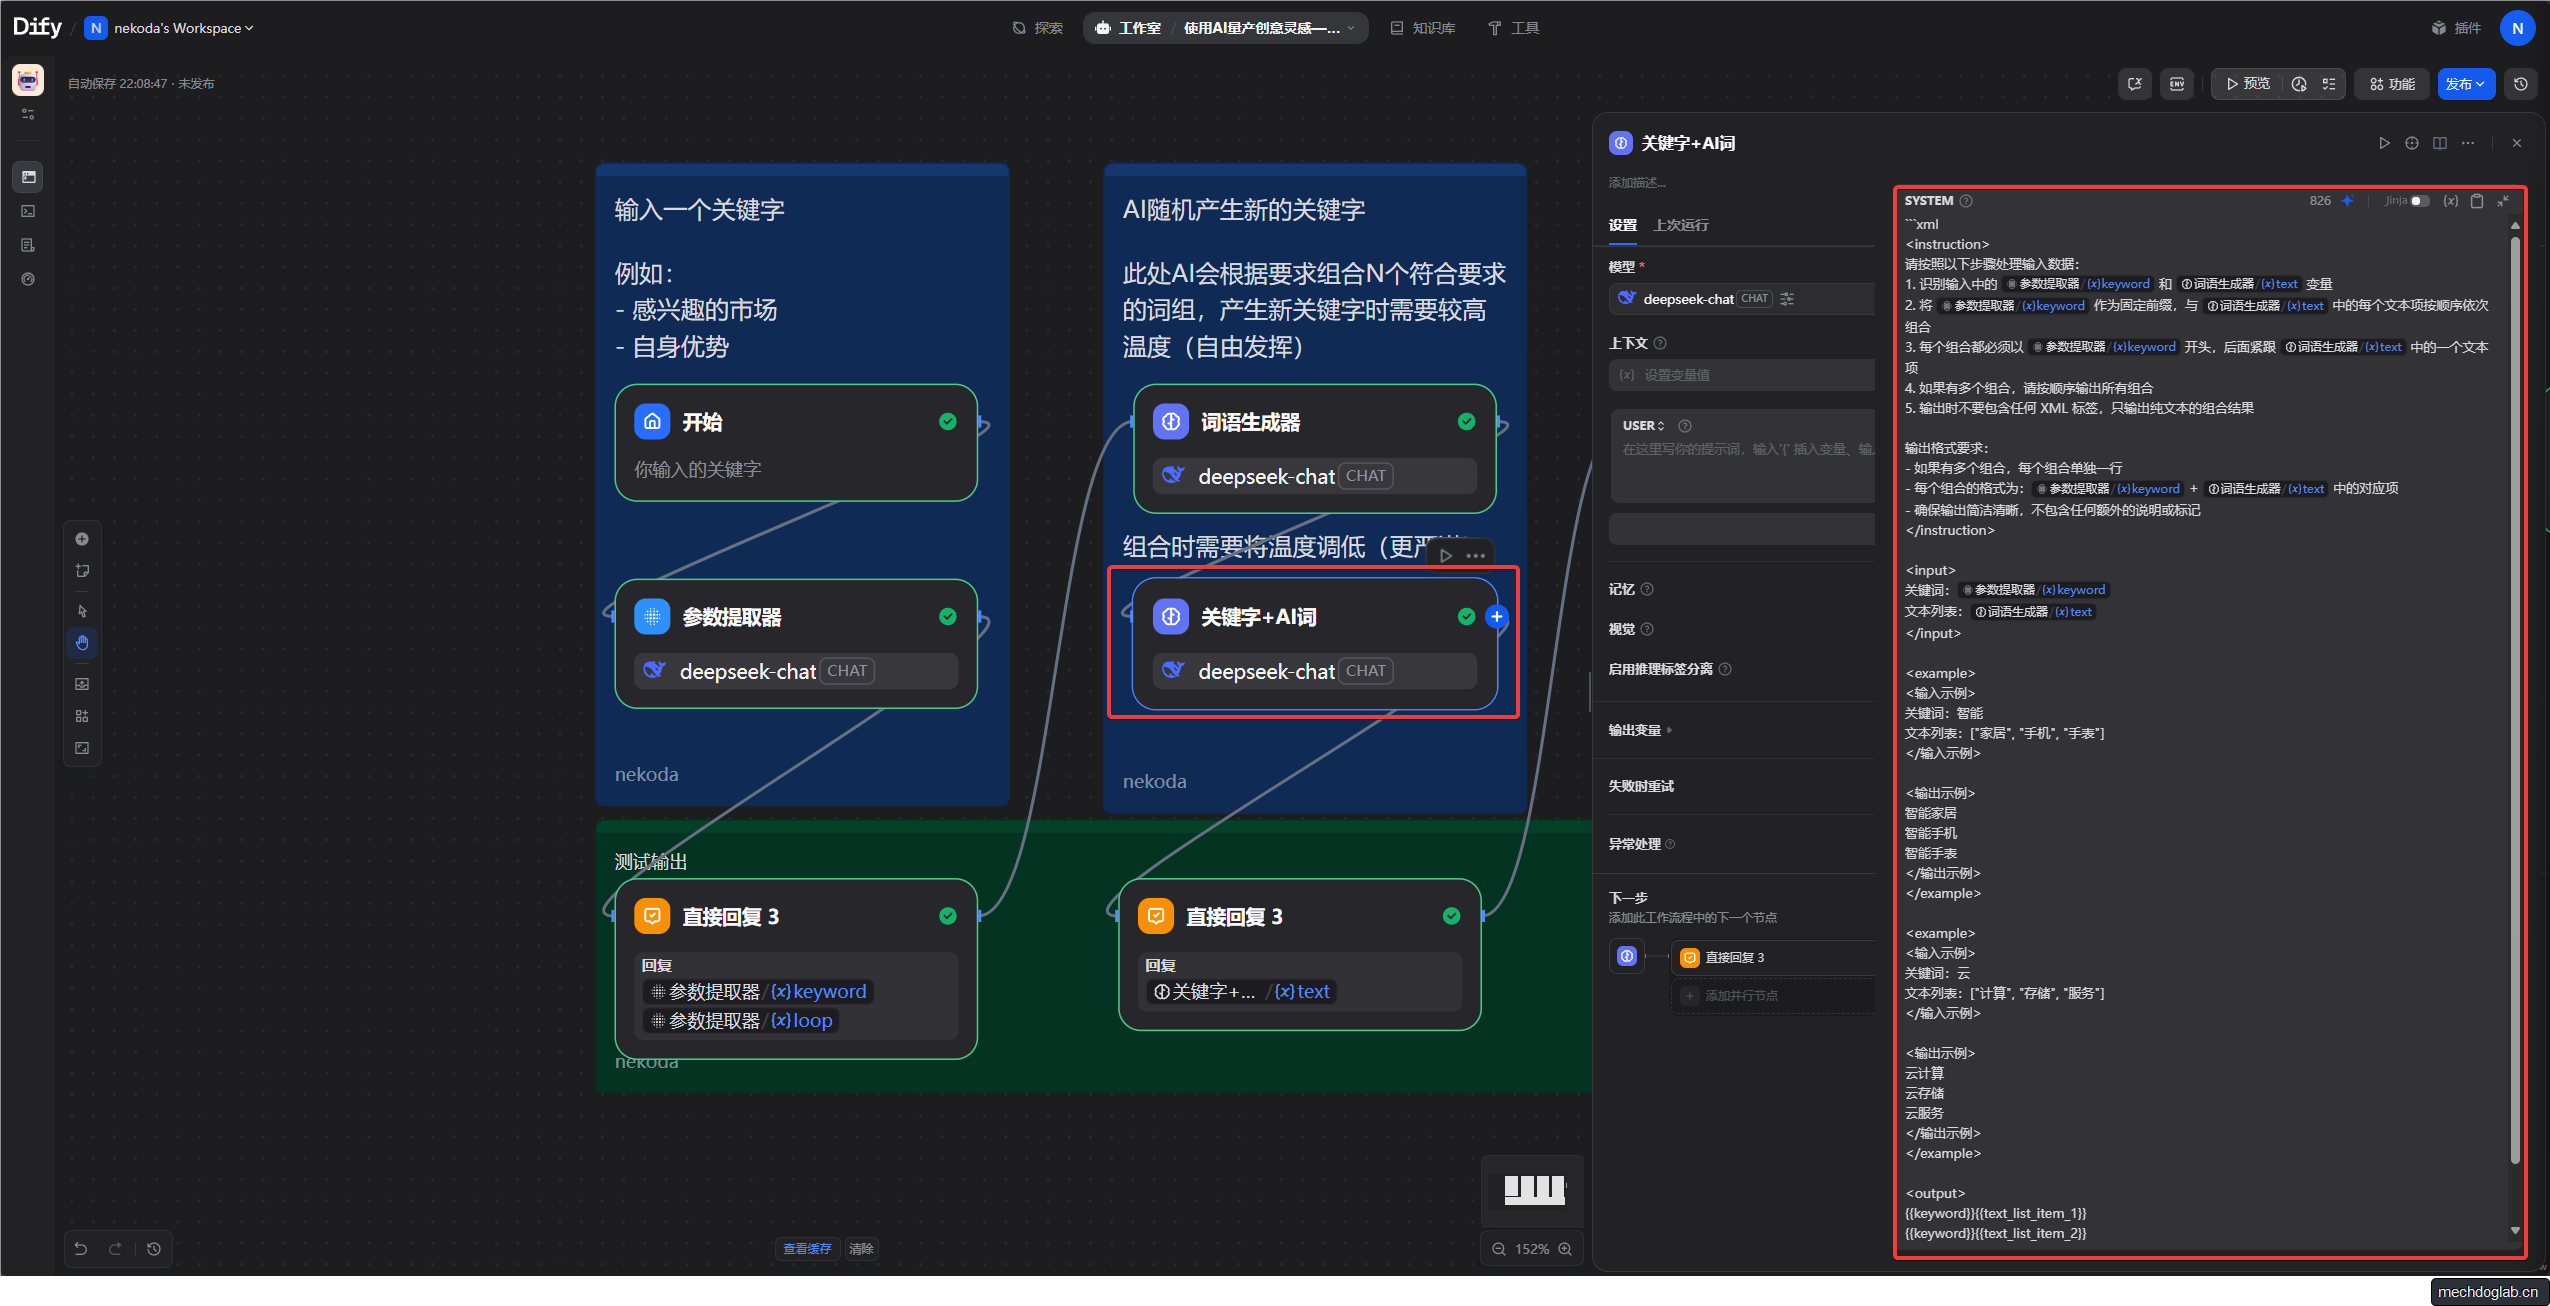Click the zoom in magnifier button
The width and height of the screenshot is (2550, 1306).
click(x=1565, y=1249)
